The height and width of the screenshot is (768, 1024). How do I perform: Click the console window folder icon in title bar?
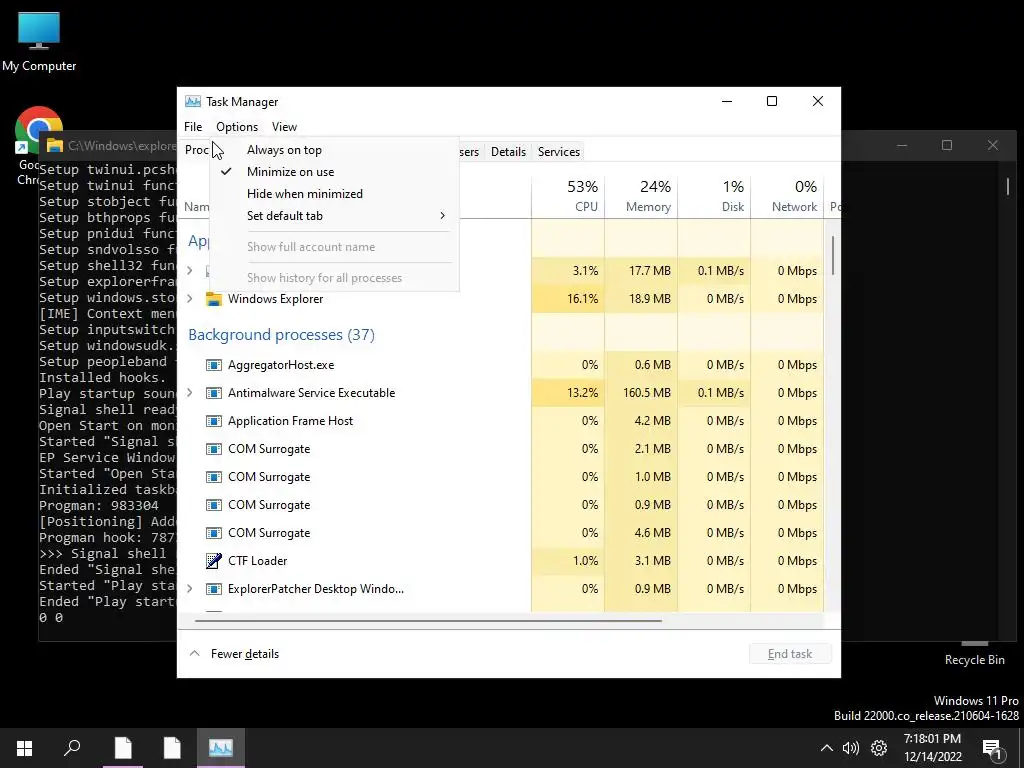[55, 146]
